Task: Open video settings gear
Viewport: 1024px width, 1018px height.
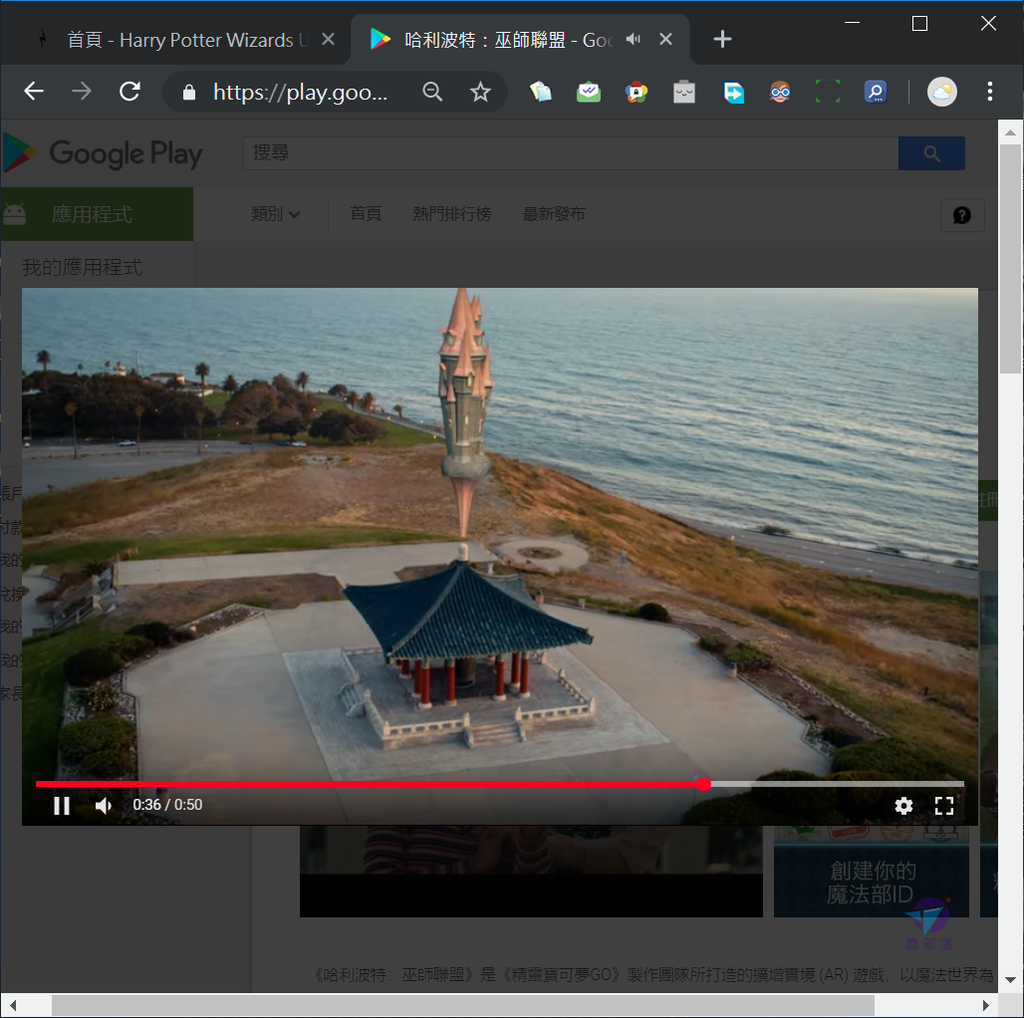Action: [x=903, y=806]
